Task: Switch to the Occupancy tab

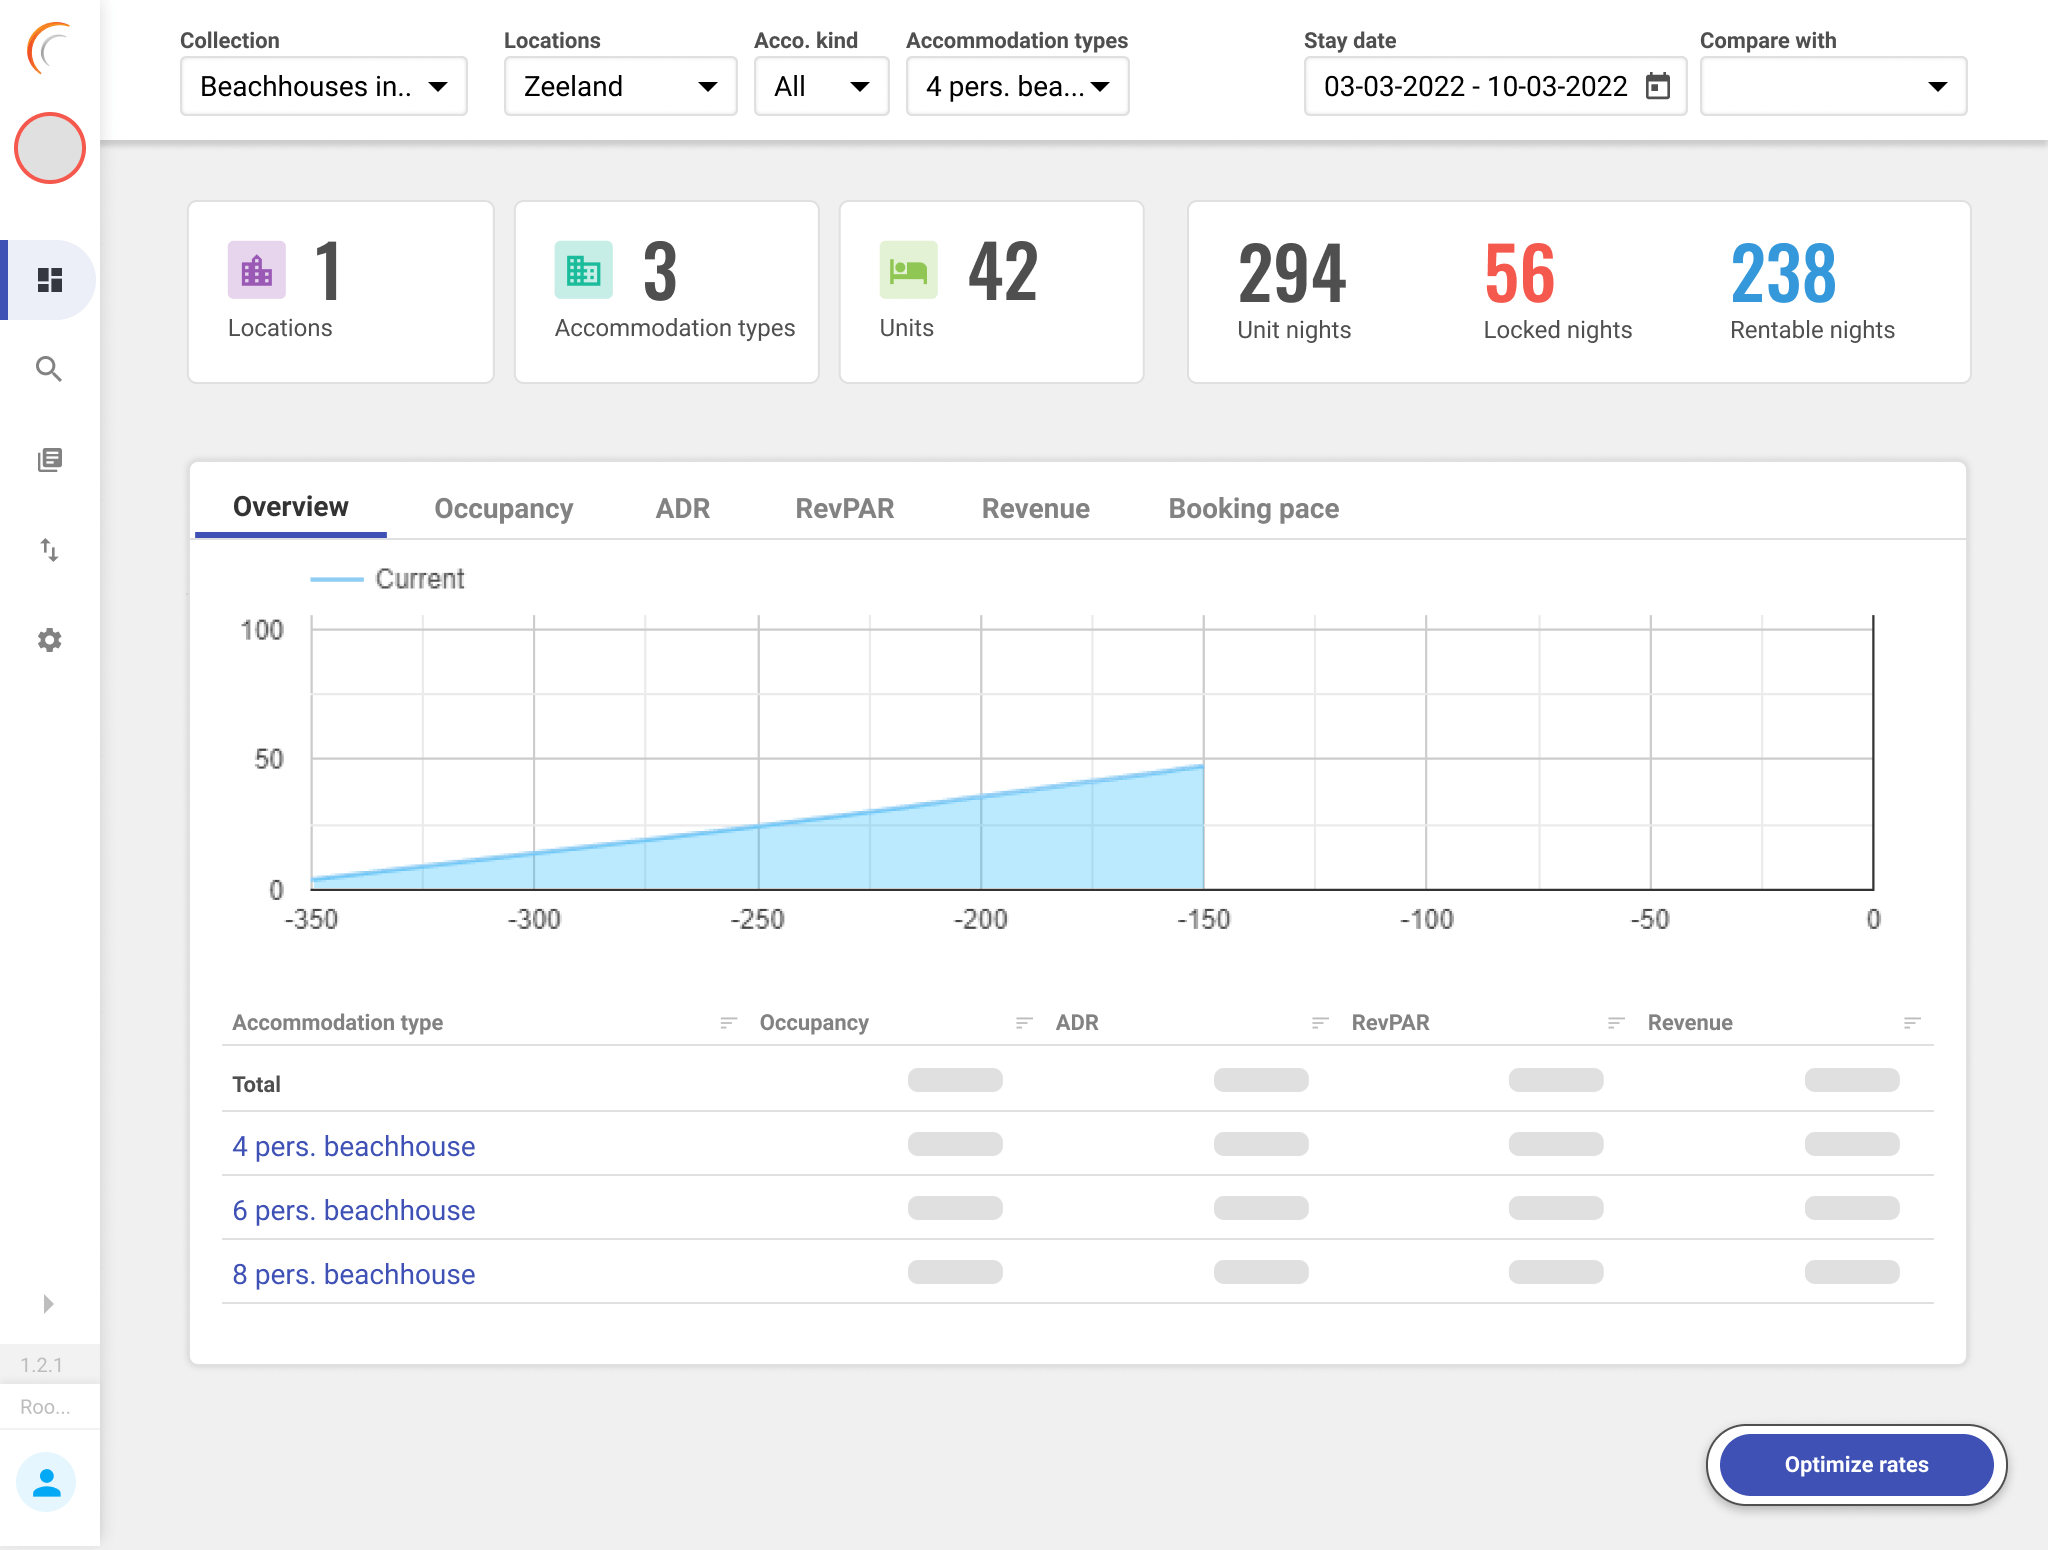Action: pos(503,508)
